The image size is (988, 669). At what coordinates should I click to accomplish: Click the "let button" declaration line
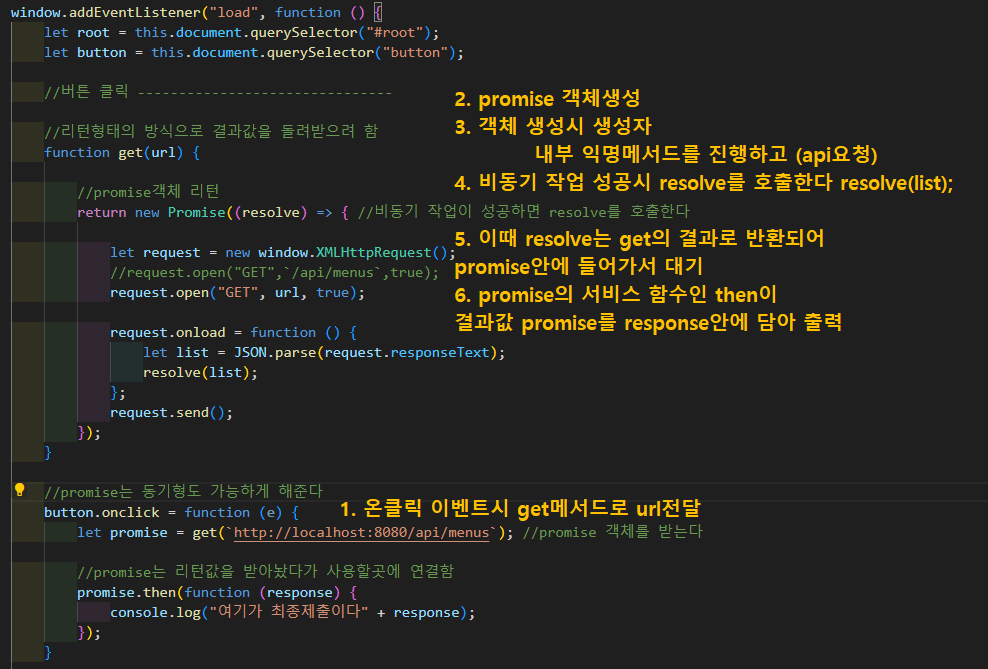coord(254,53)
